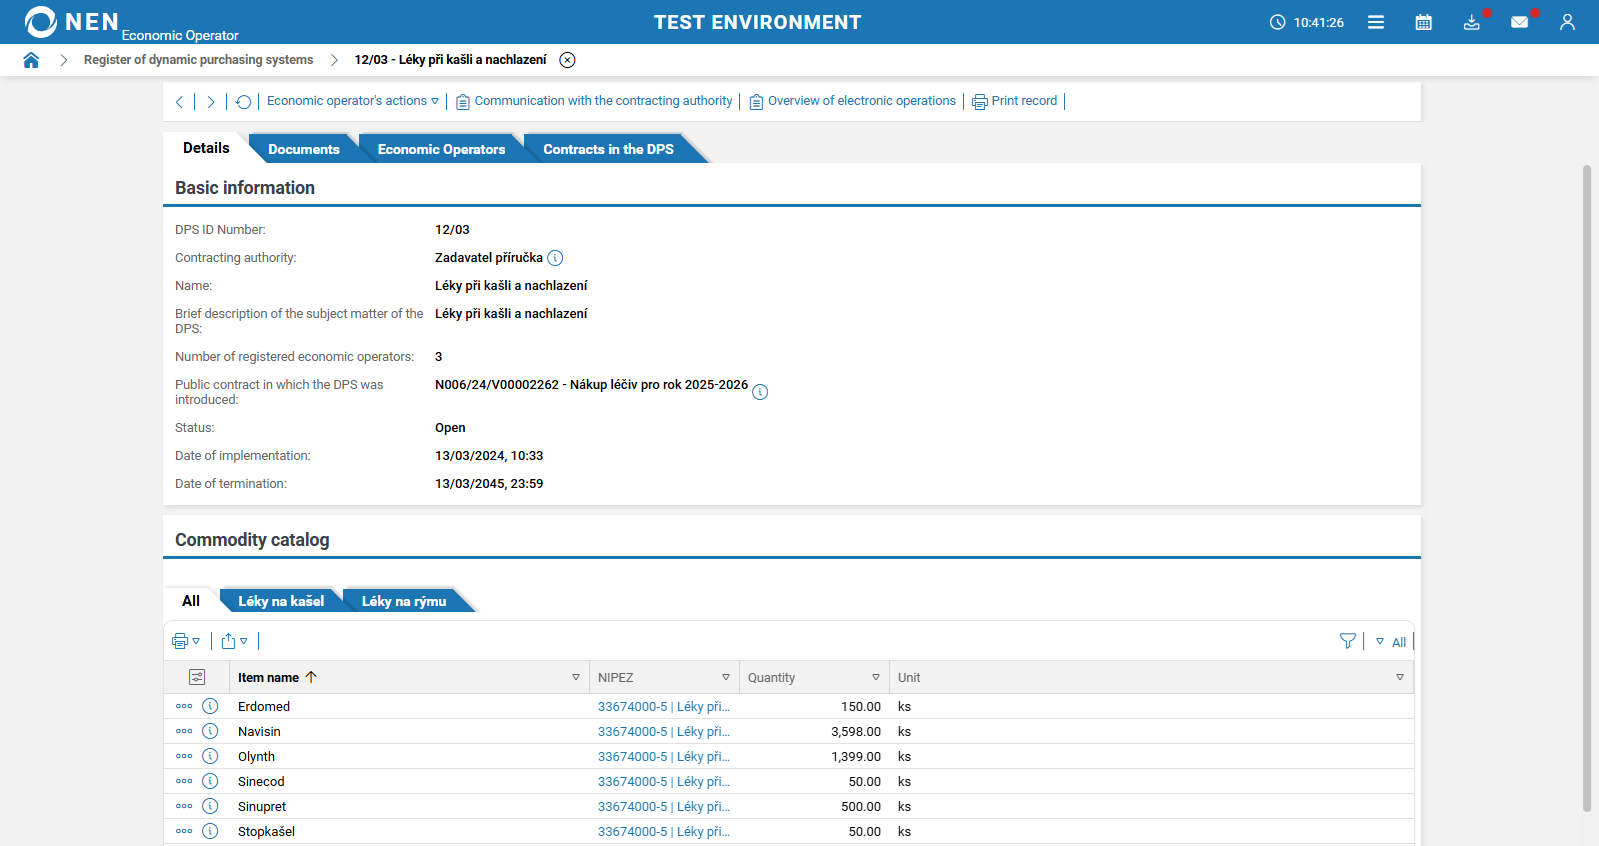Switch to the Documents tab
The height and width of the screenshot is (846, 1599).
pyautogui.click(x=303, y=149)
